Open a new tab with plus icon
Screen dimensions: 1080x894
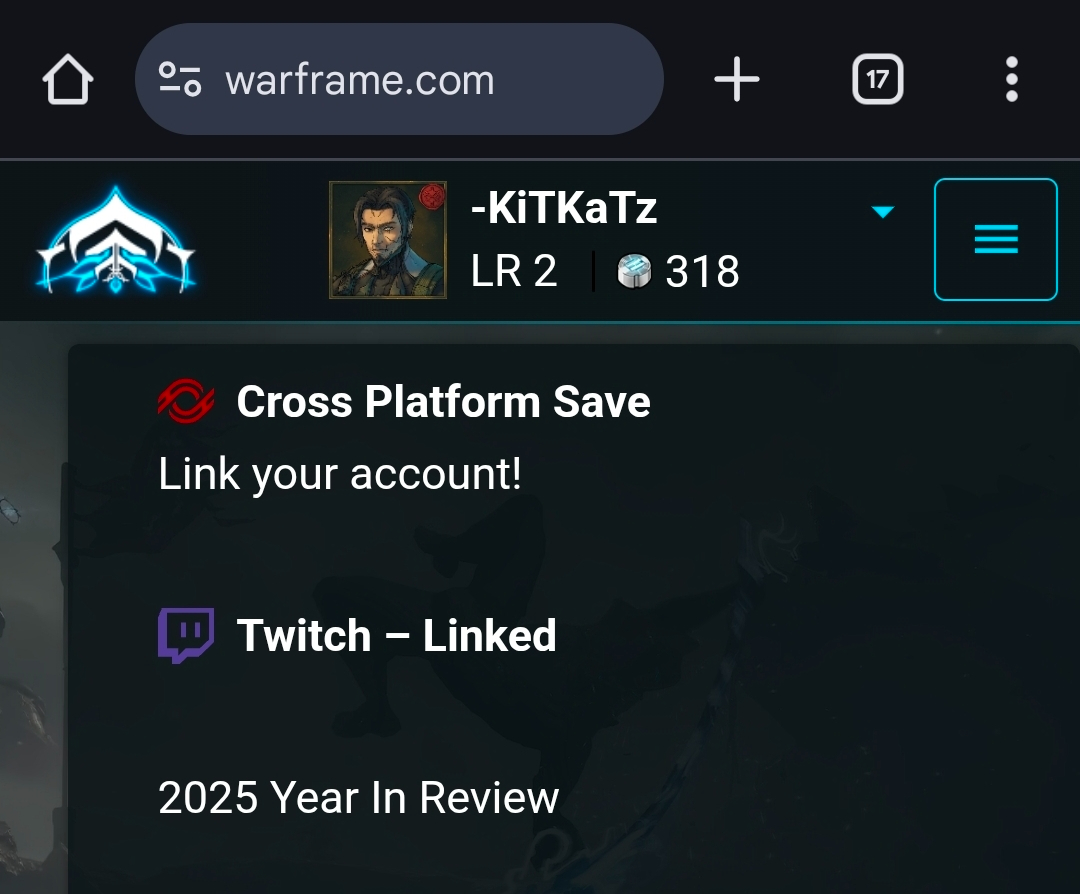[736, 79]
